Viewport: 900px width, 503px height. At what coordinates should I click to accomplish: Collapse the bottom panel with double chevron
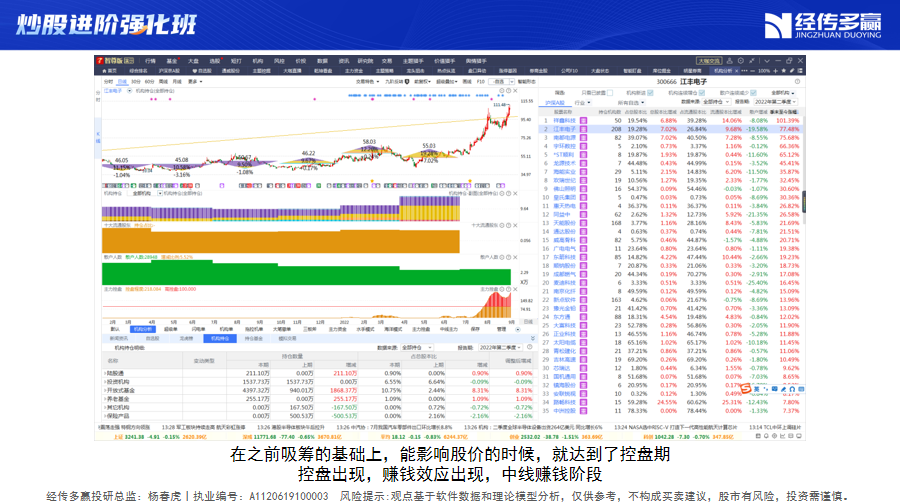click(x=532, y=339)
